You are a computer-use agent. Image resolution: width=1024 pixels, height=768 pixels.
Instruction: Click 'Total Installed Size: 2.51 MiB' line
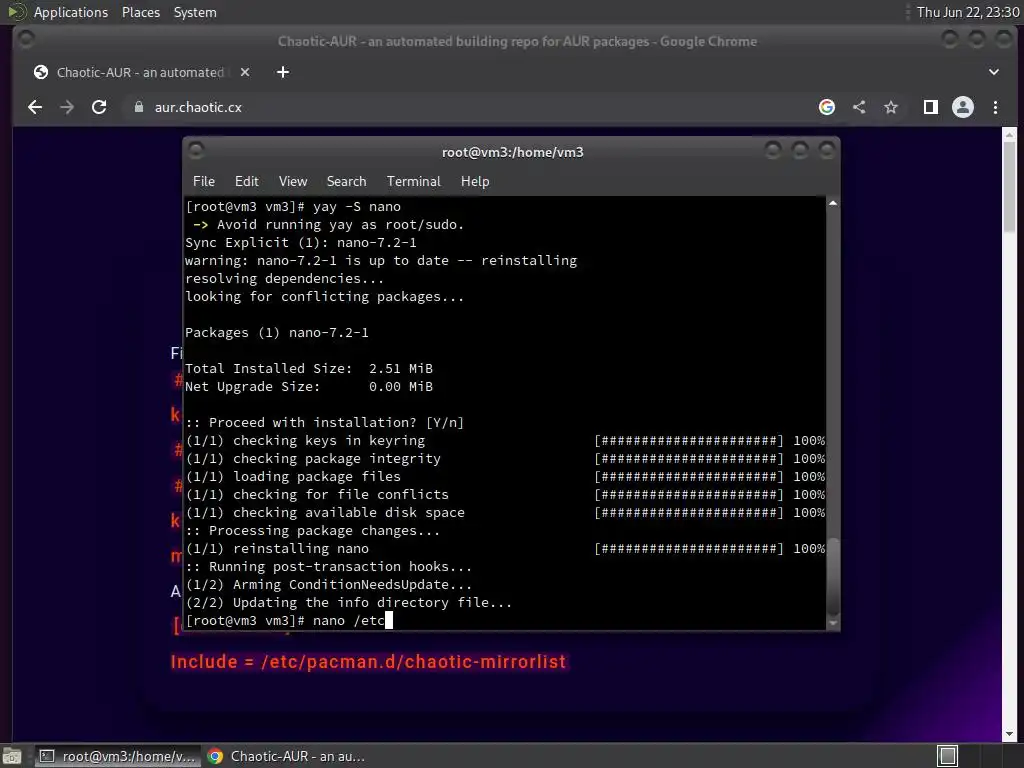tap(309, 368)
